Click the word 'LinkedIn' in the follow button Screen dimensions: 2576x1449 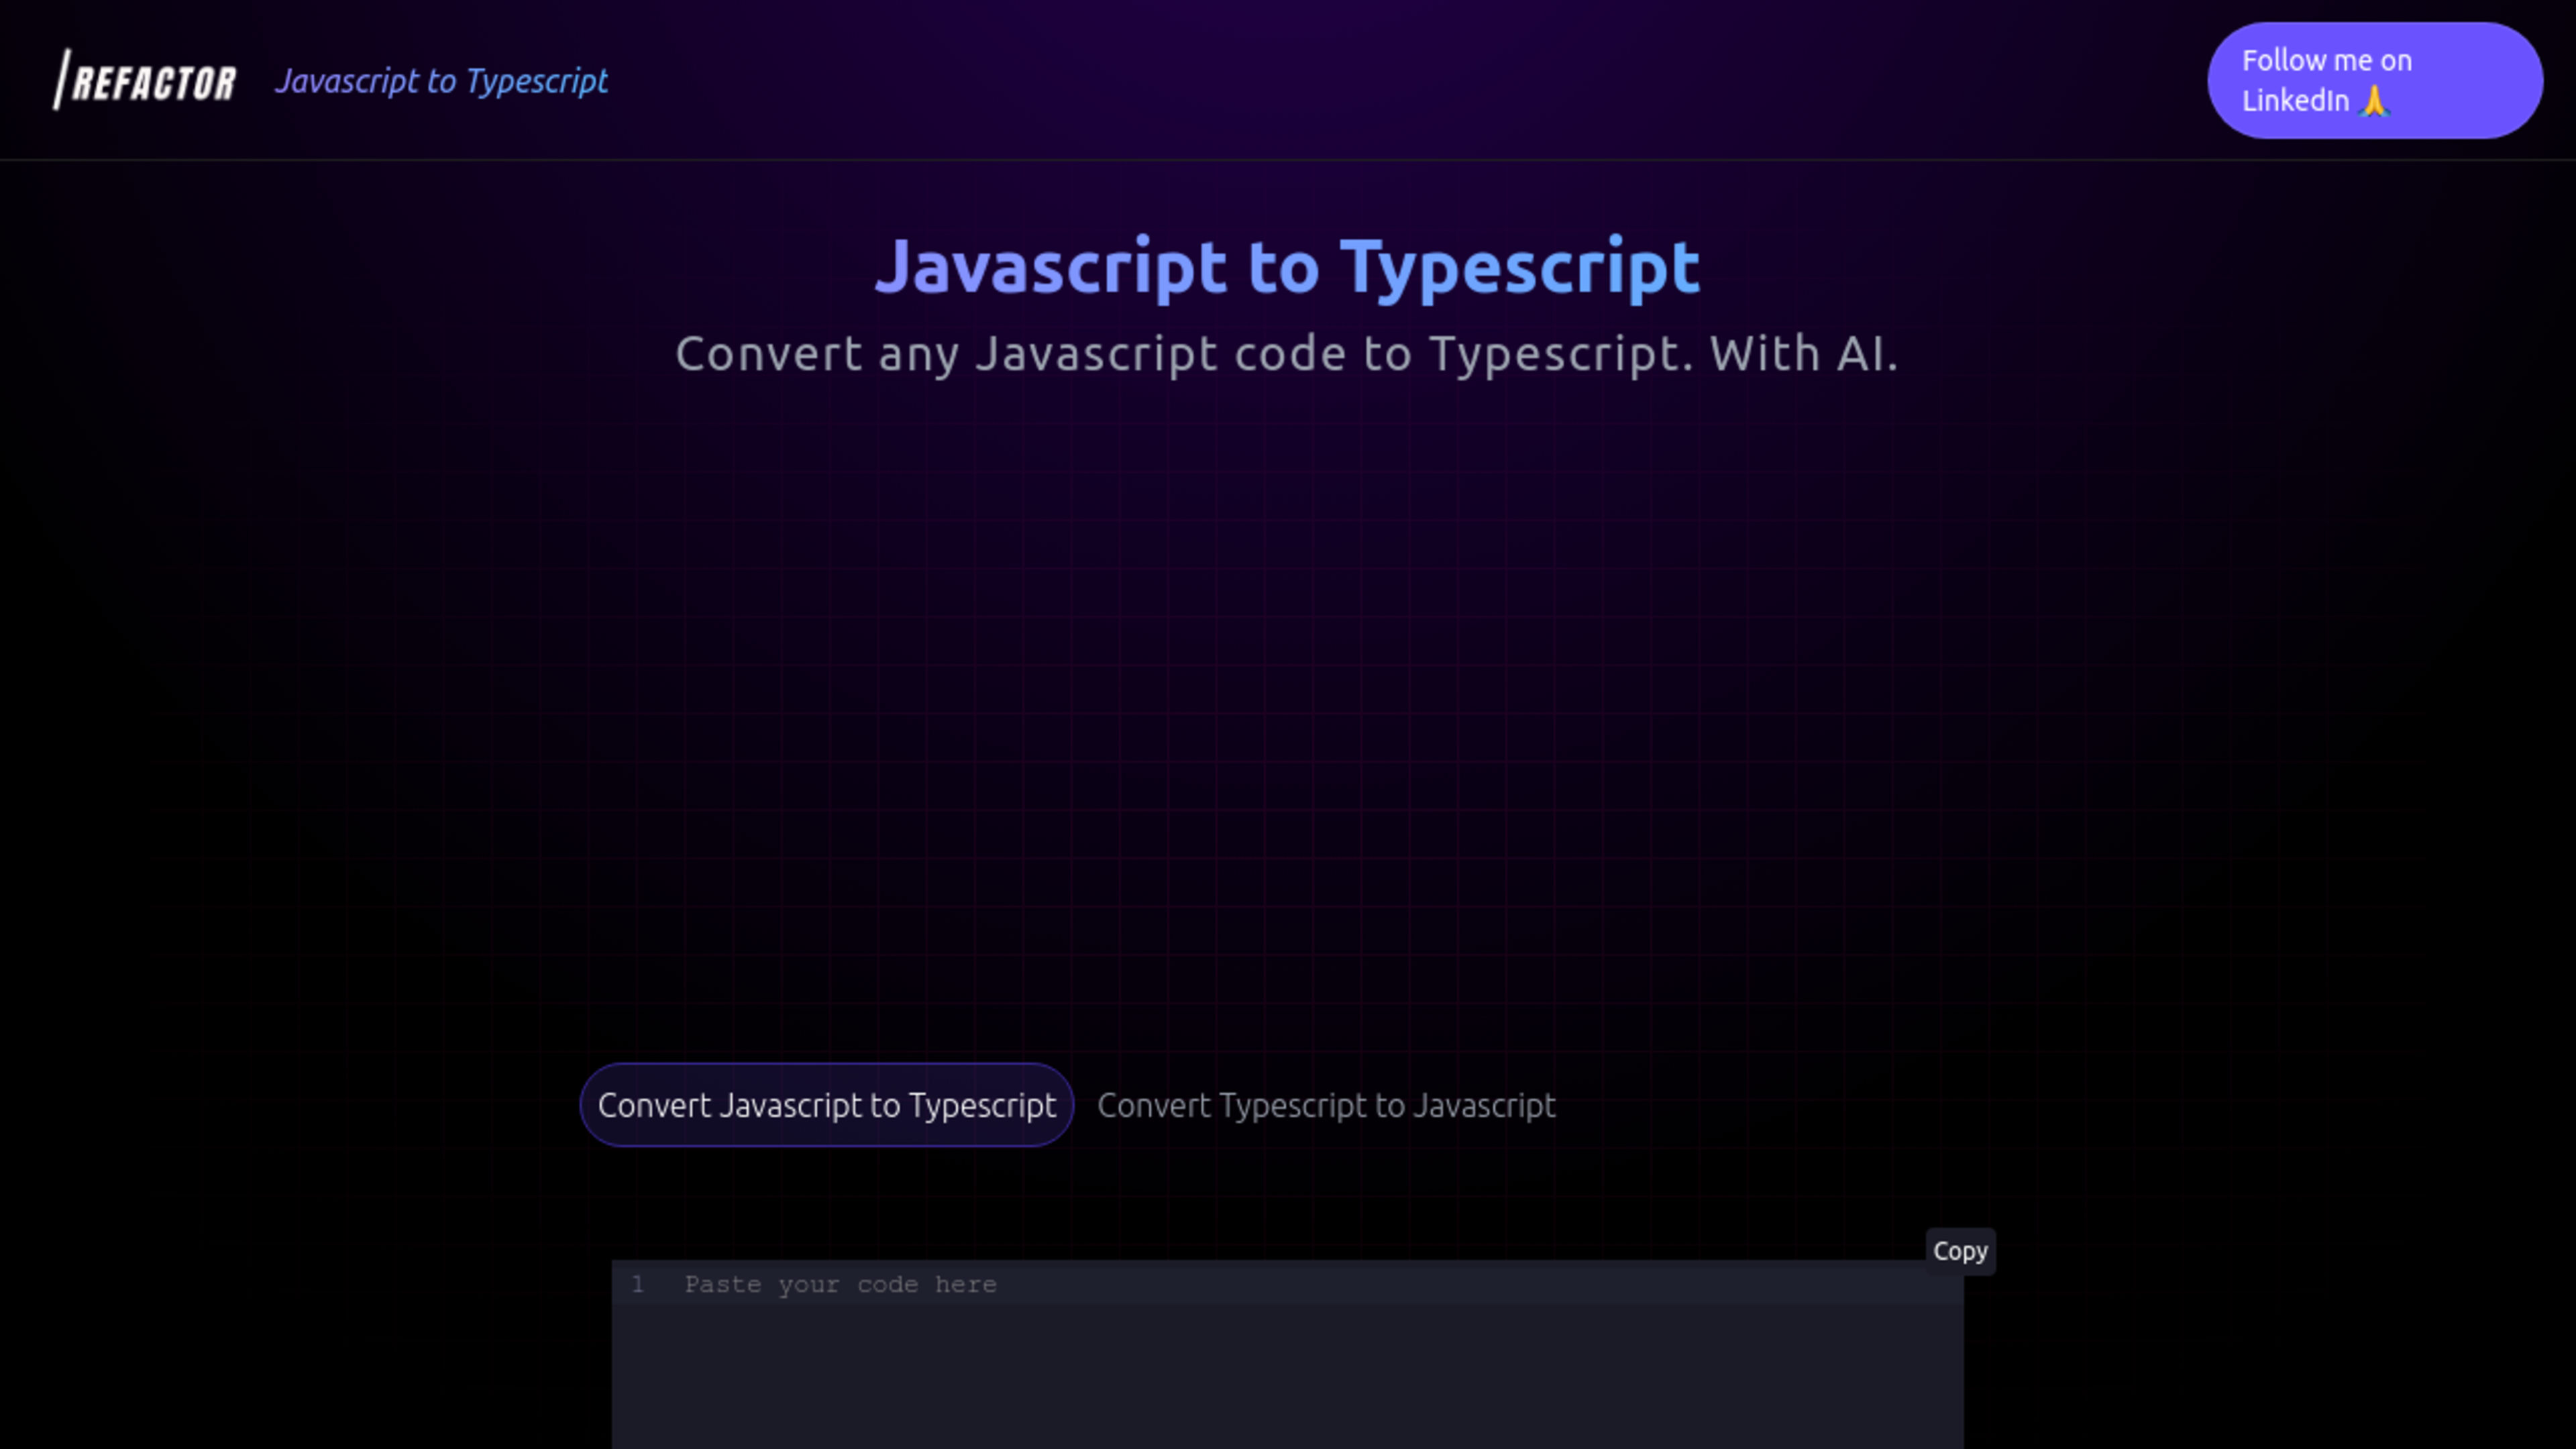click(x=2295, y=101)
